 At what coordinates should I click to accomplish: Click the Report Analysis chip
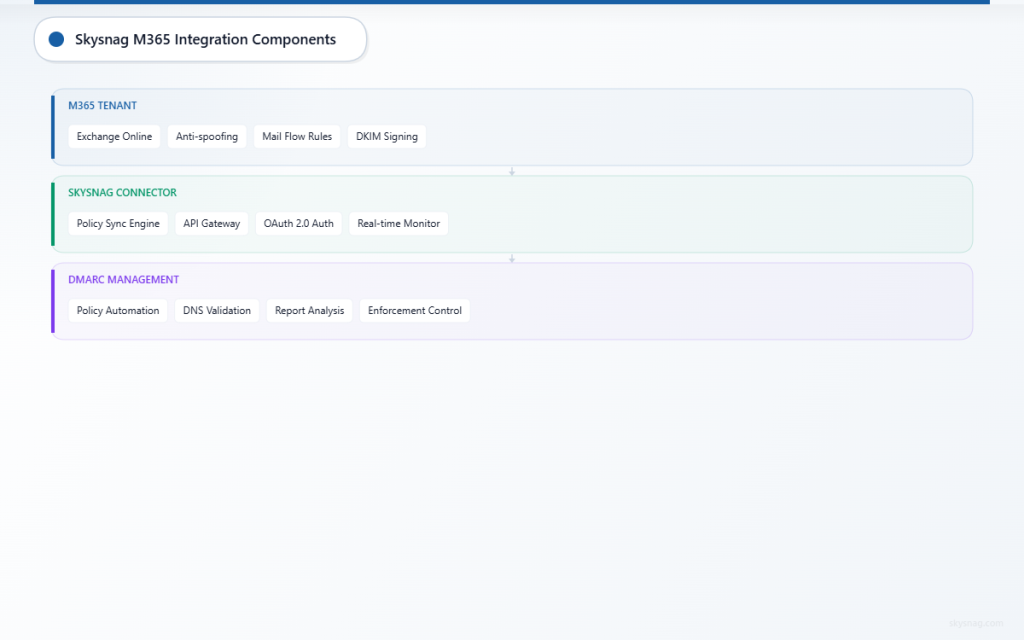tap(310, 310)
